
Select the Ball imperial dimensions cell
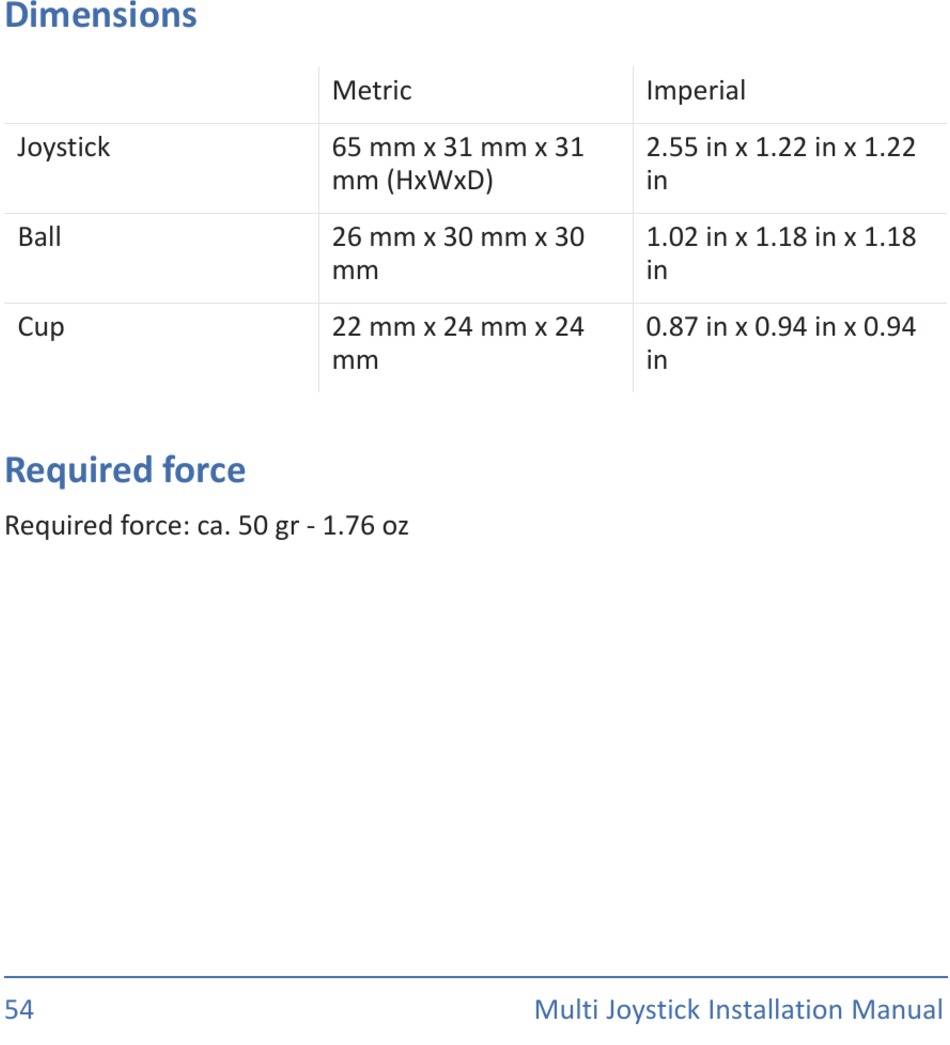(x=780, y=254)
